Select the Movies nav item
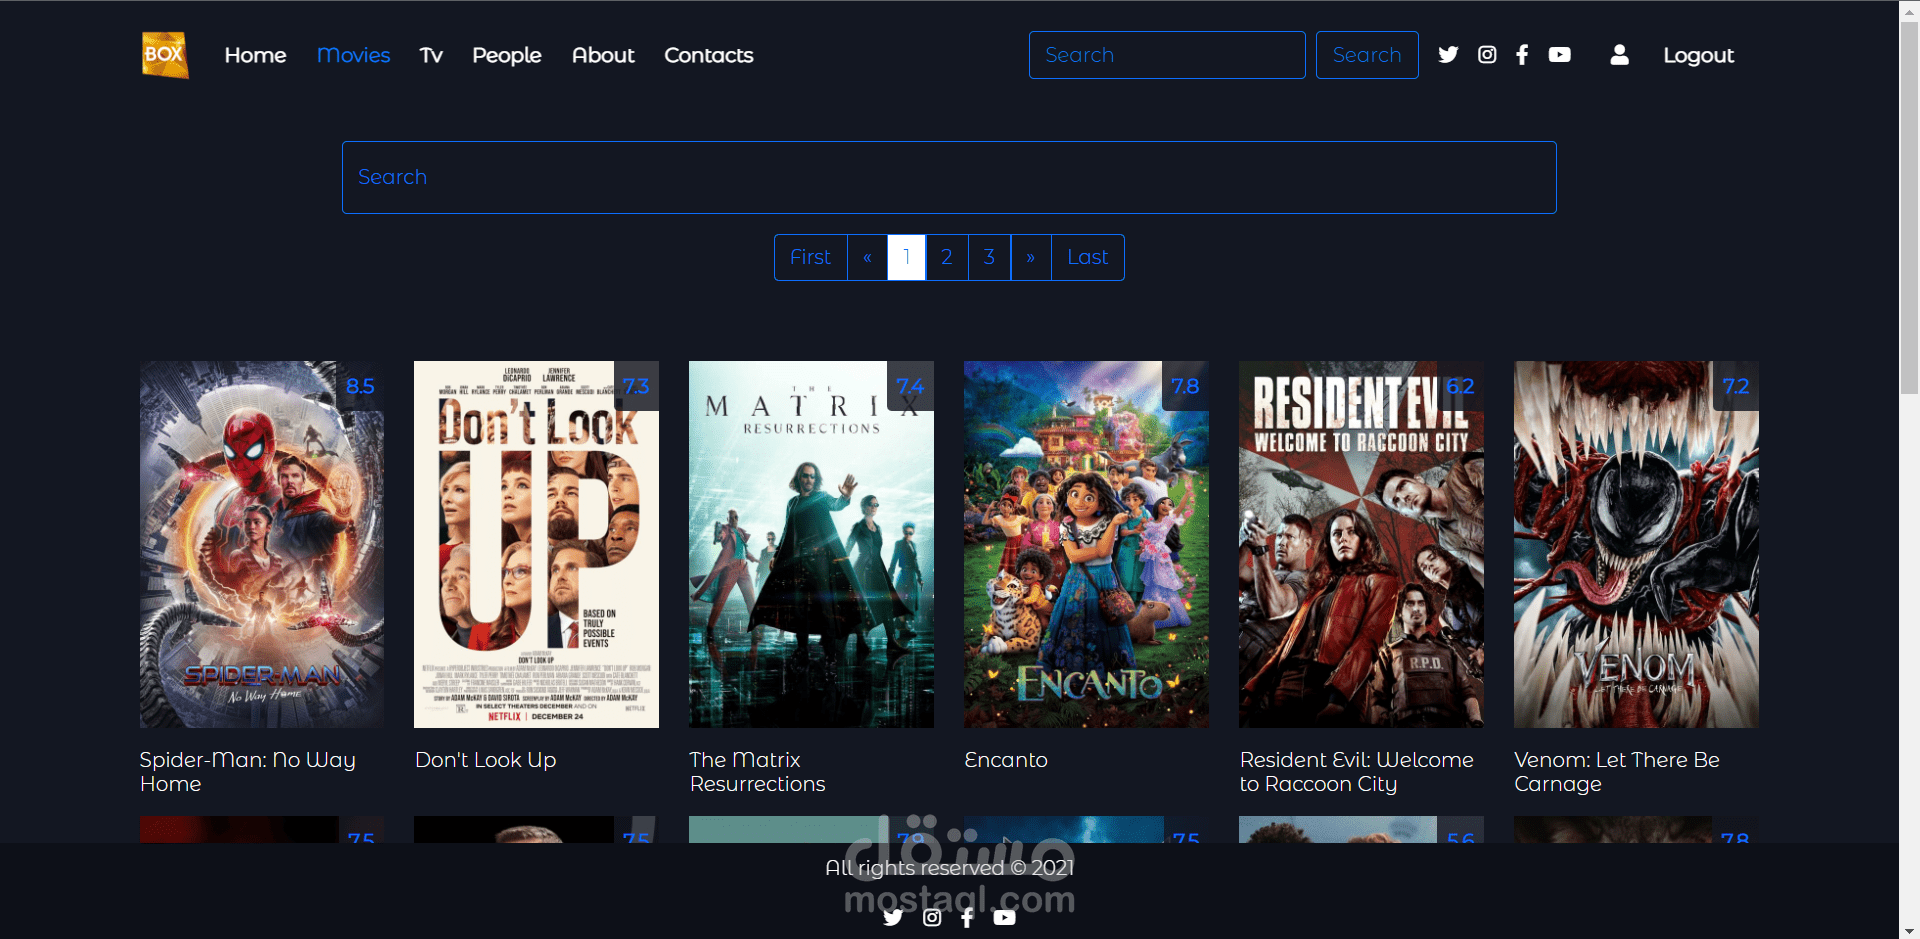This screenshot has width=1920, height=939. pyautogui.click(x=353, y=55)
